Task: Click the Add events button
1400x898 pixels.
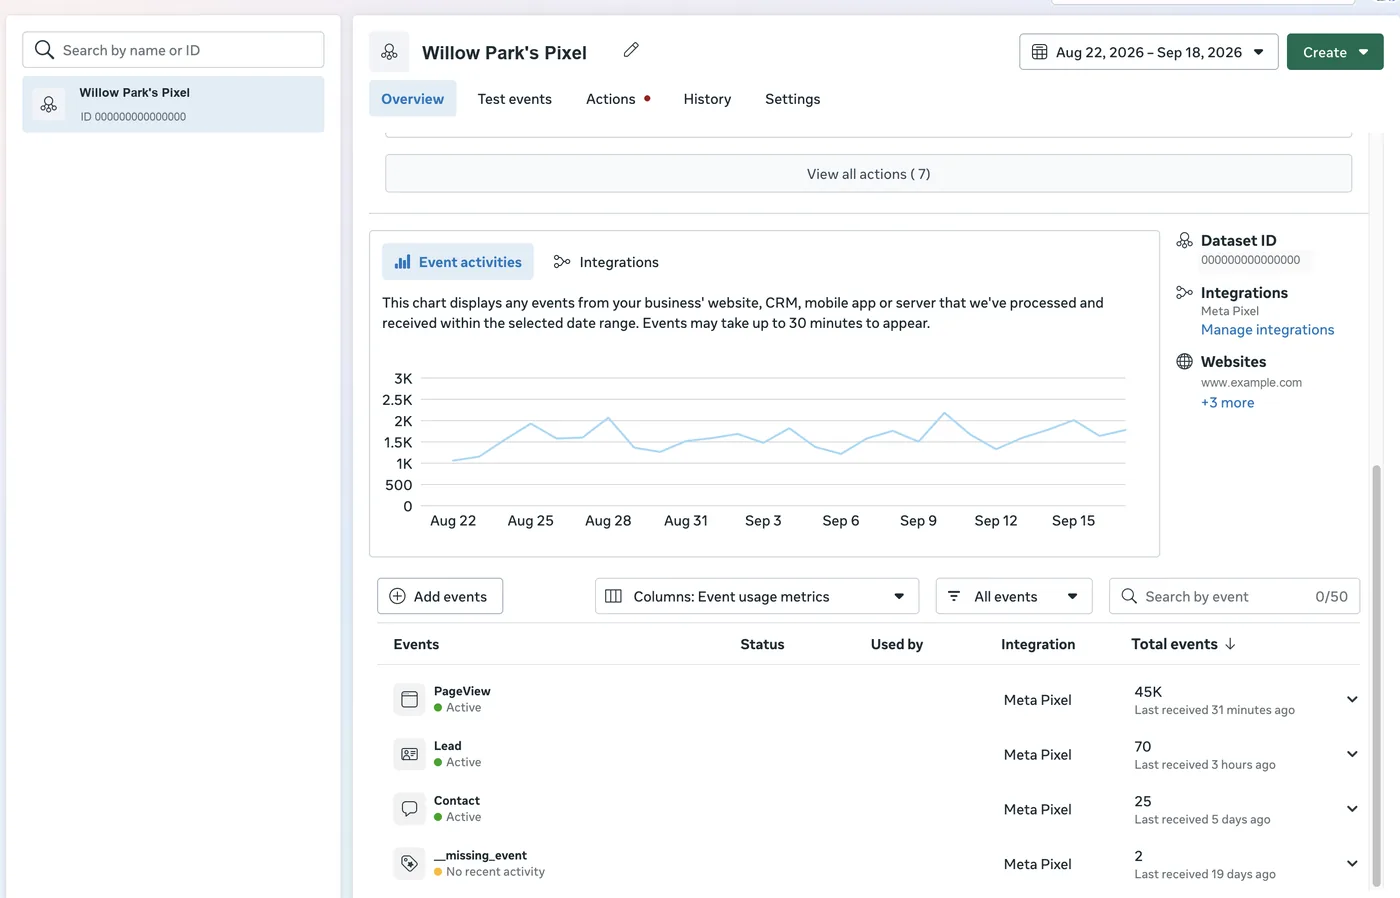Action: point(440,596)
